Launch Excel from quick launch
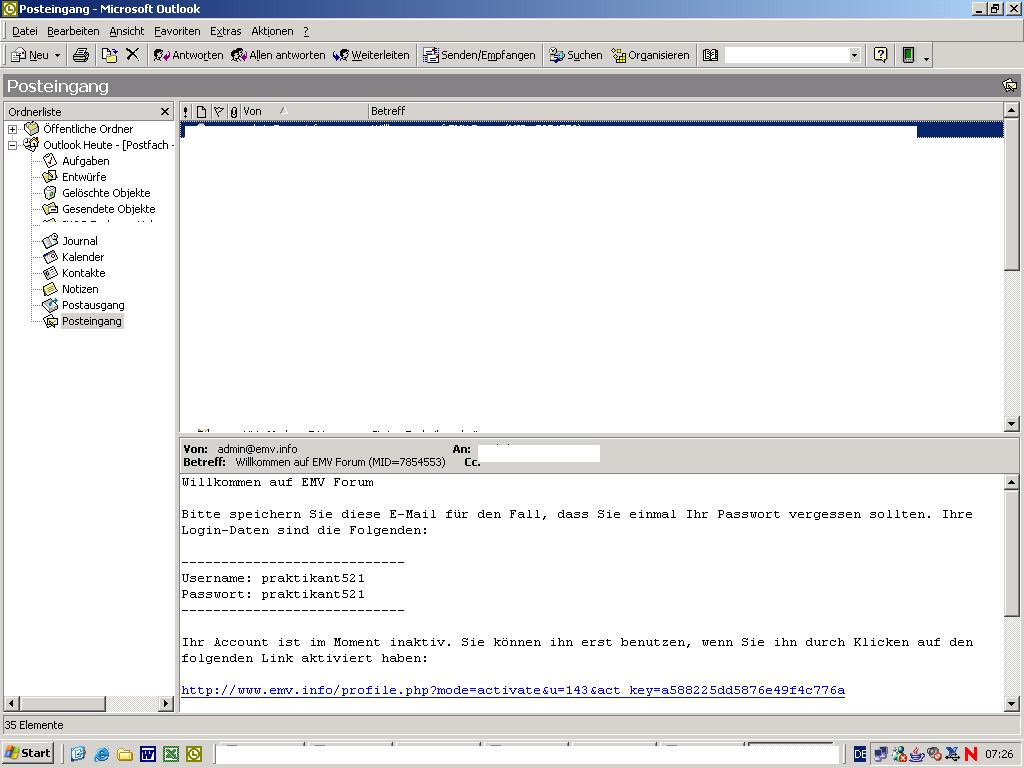This screenshot has height=768, width=1024. [x=171, y=754]
